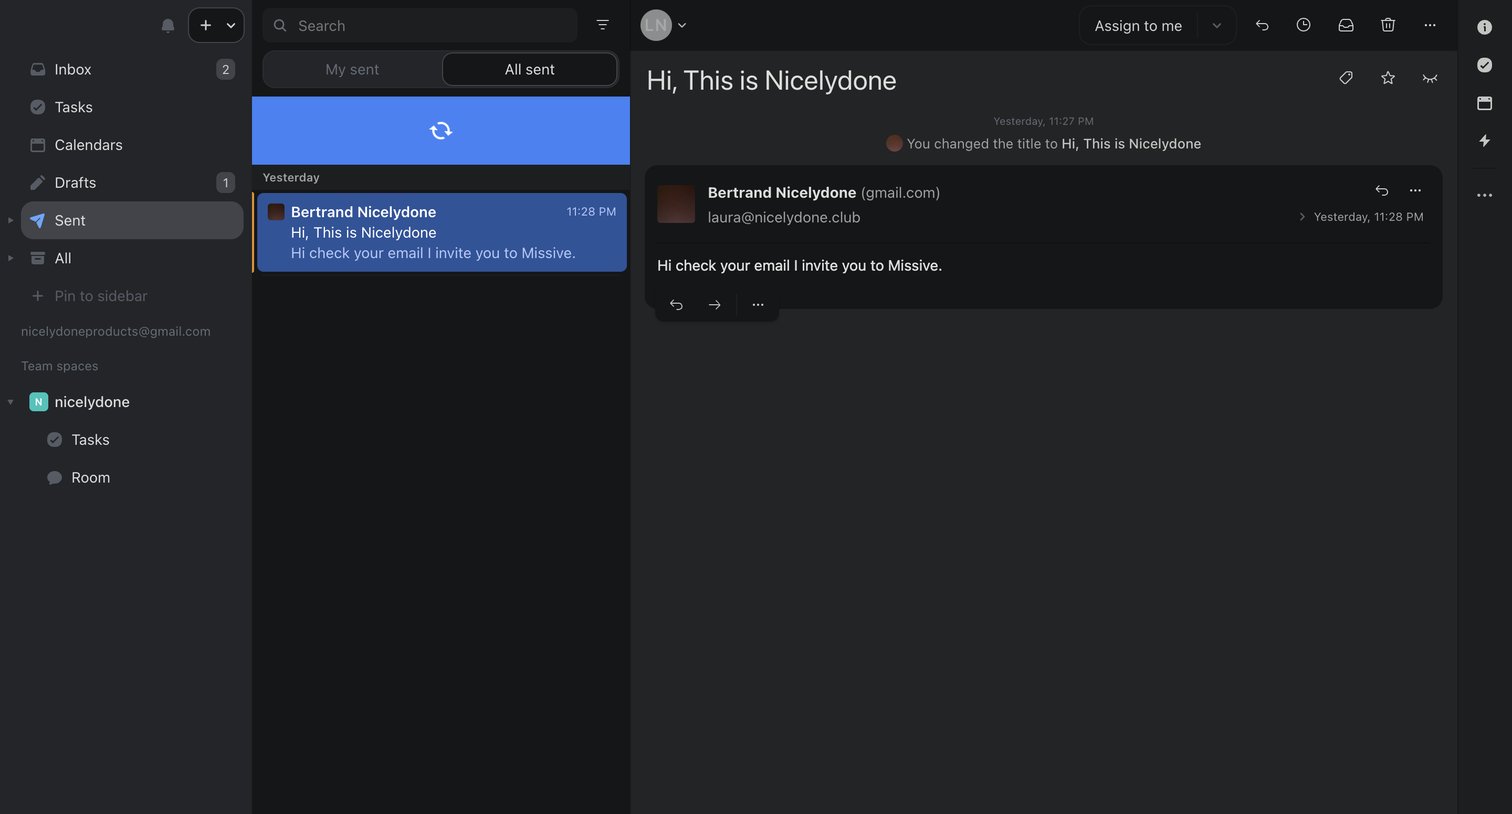Open the Inbox mailbox
1512x814 pixels.
[132, 69]
